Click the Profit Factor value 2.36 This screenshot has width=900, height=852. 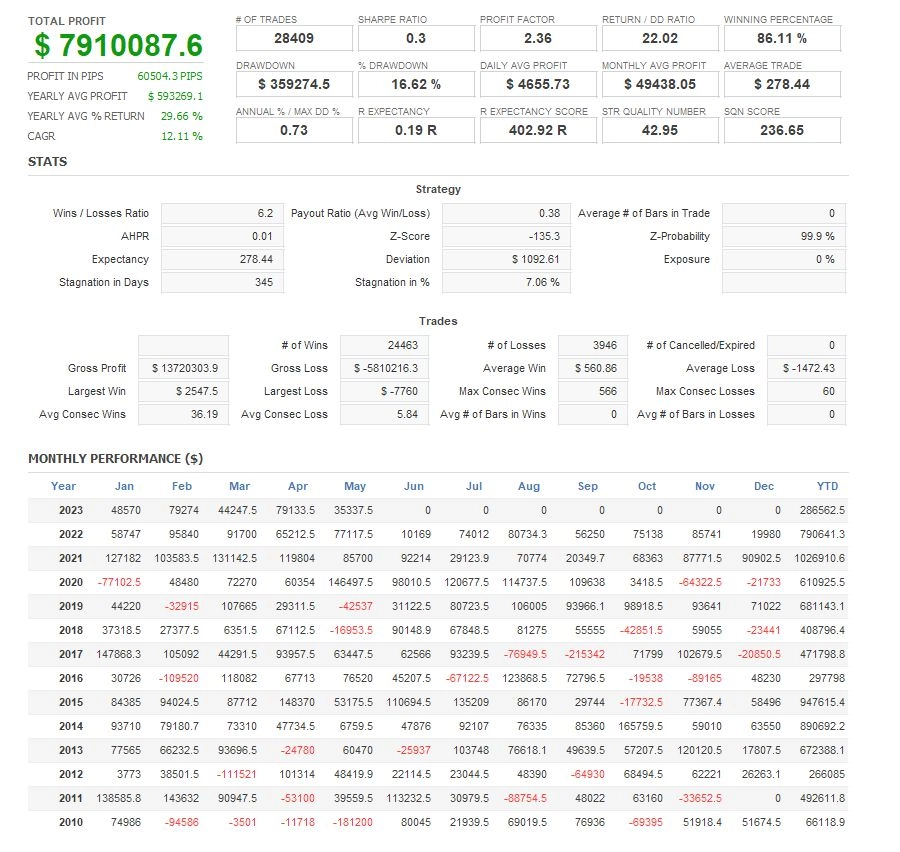pyautogui.click(x=538, y=38)
